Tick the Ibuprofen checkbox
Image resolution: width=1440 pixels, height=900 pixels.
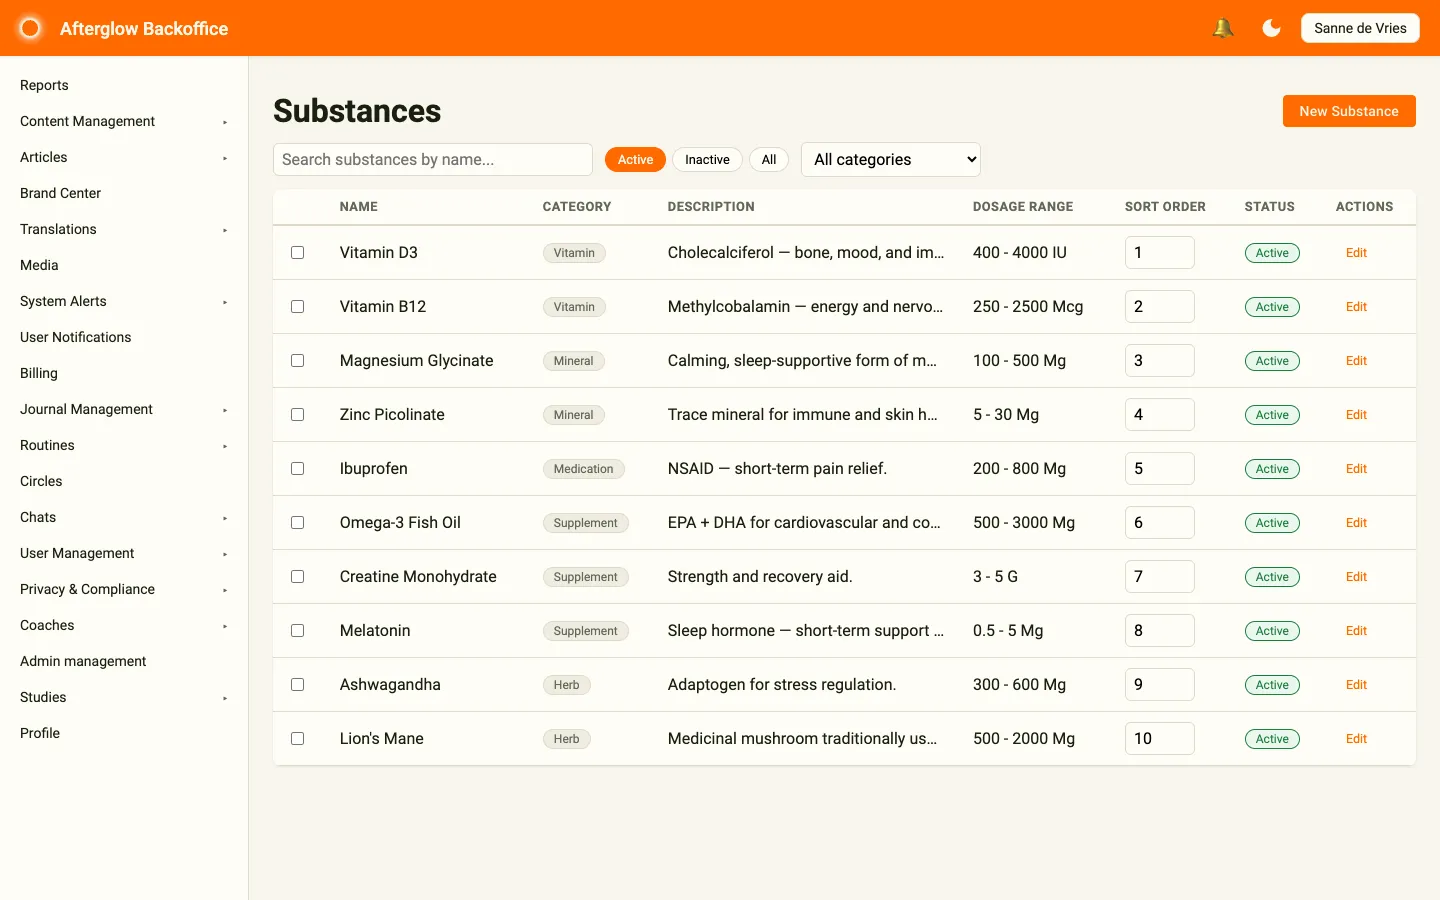[297, 469]
